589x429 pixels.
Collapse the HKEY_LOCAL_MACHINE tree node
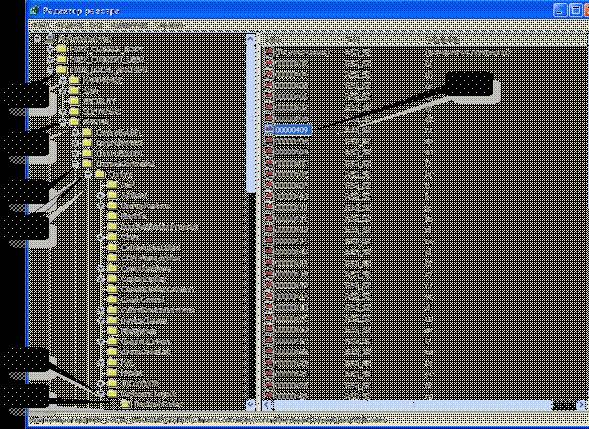pos(50,70)
